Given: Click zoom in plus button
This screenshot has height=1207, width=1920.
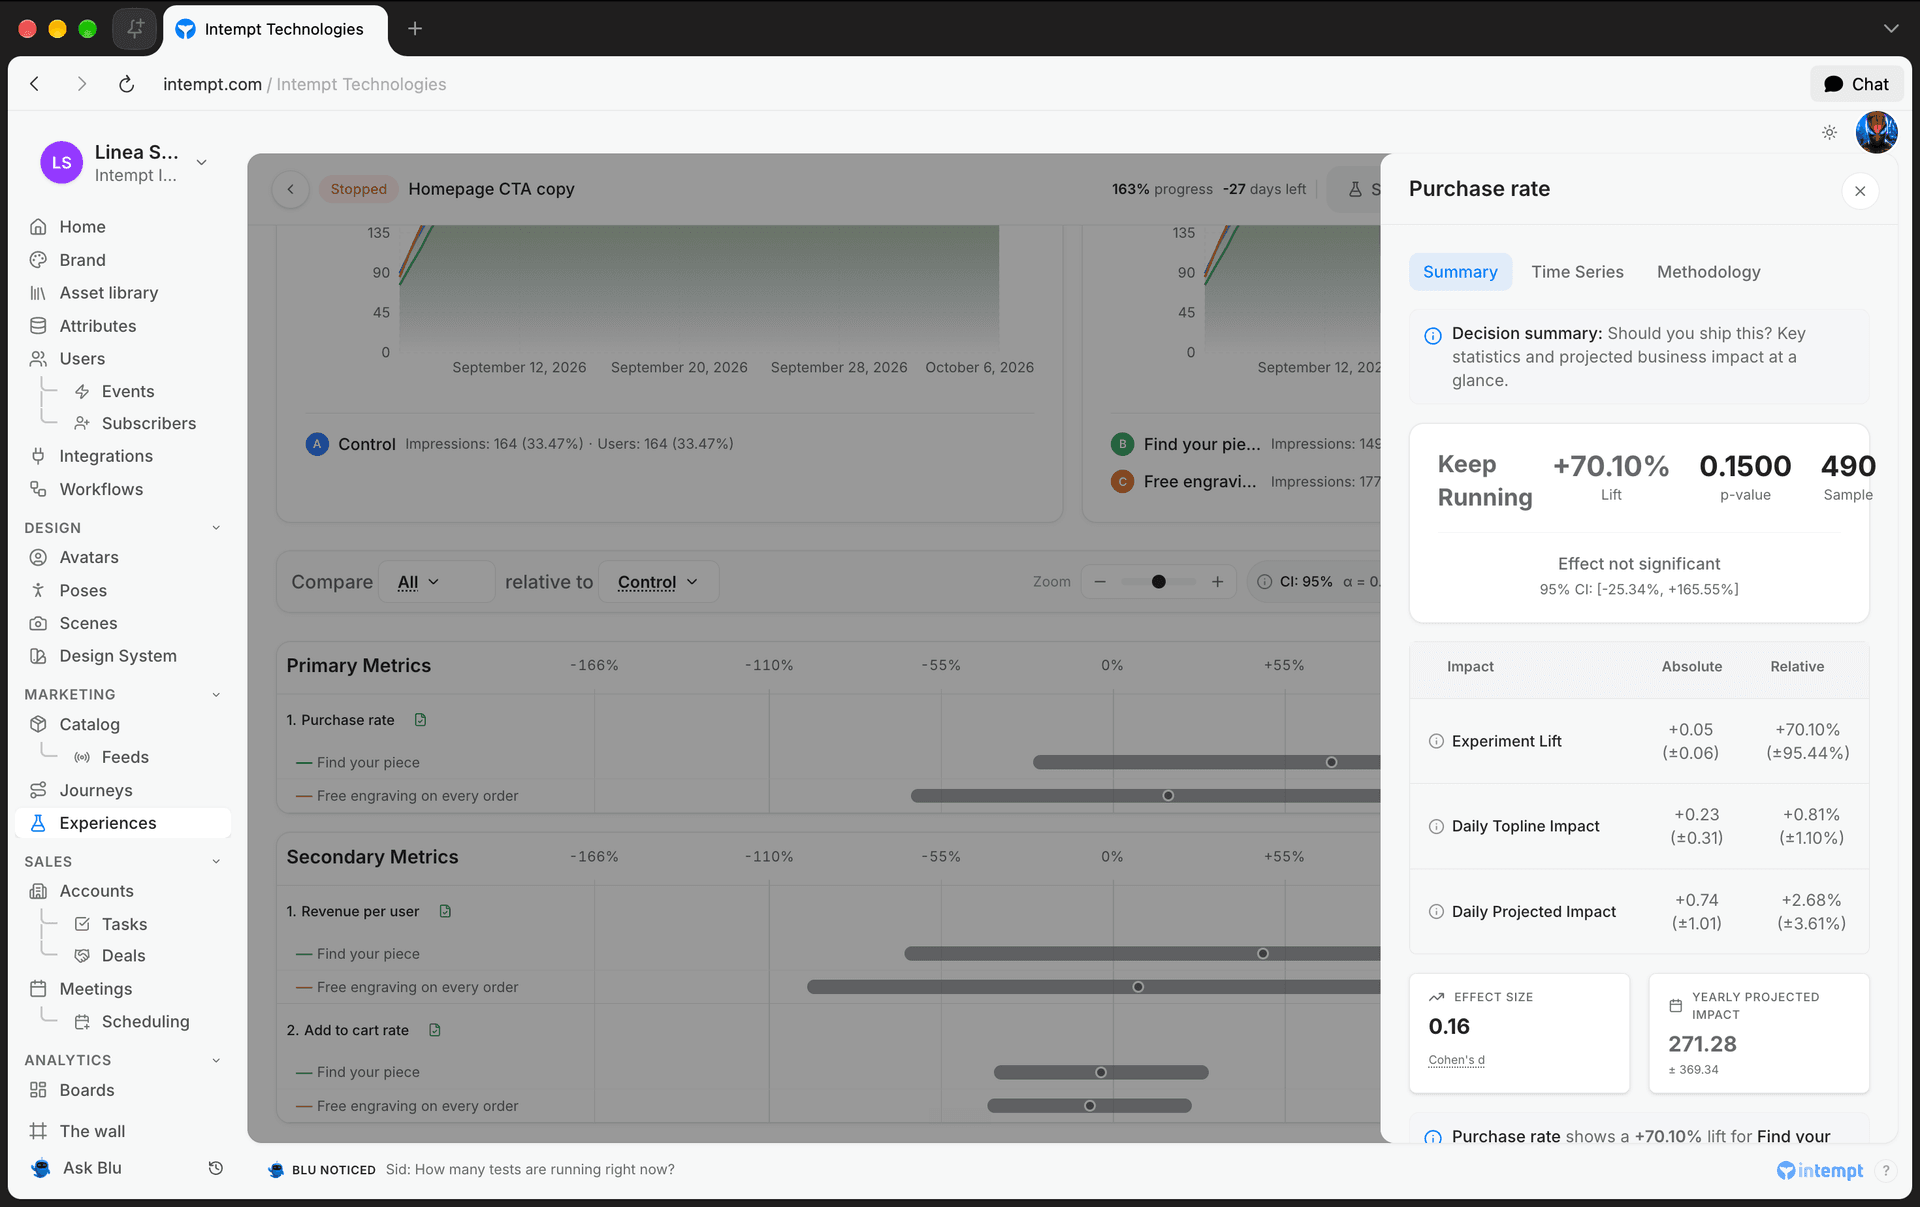Looking at the screenshot, I should (x=1217, y=582).
